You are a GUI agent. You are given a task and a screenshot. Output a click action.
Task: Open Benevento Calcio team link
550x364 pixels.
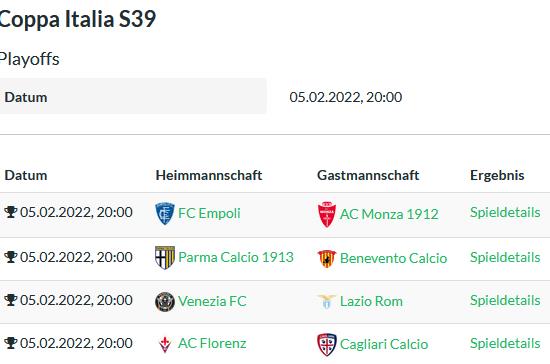393,258
